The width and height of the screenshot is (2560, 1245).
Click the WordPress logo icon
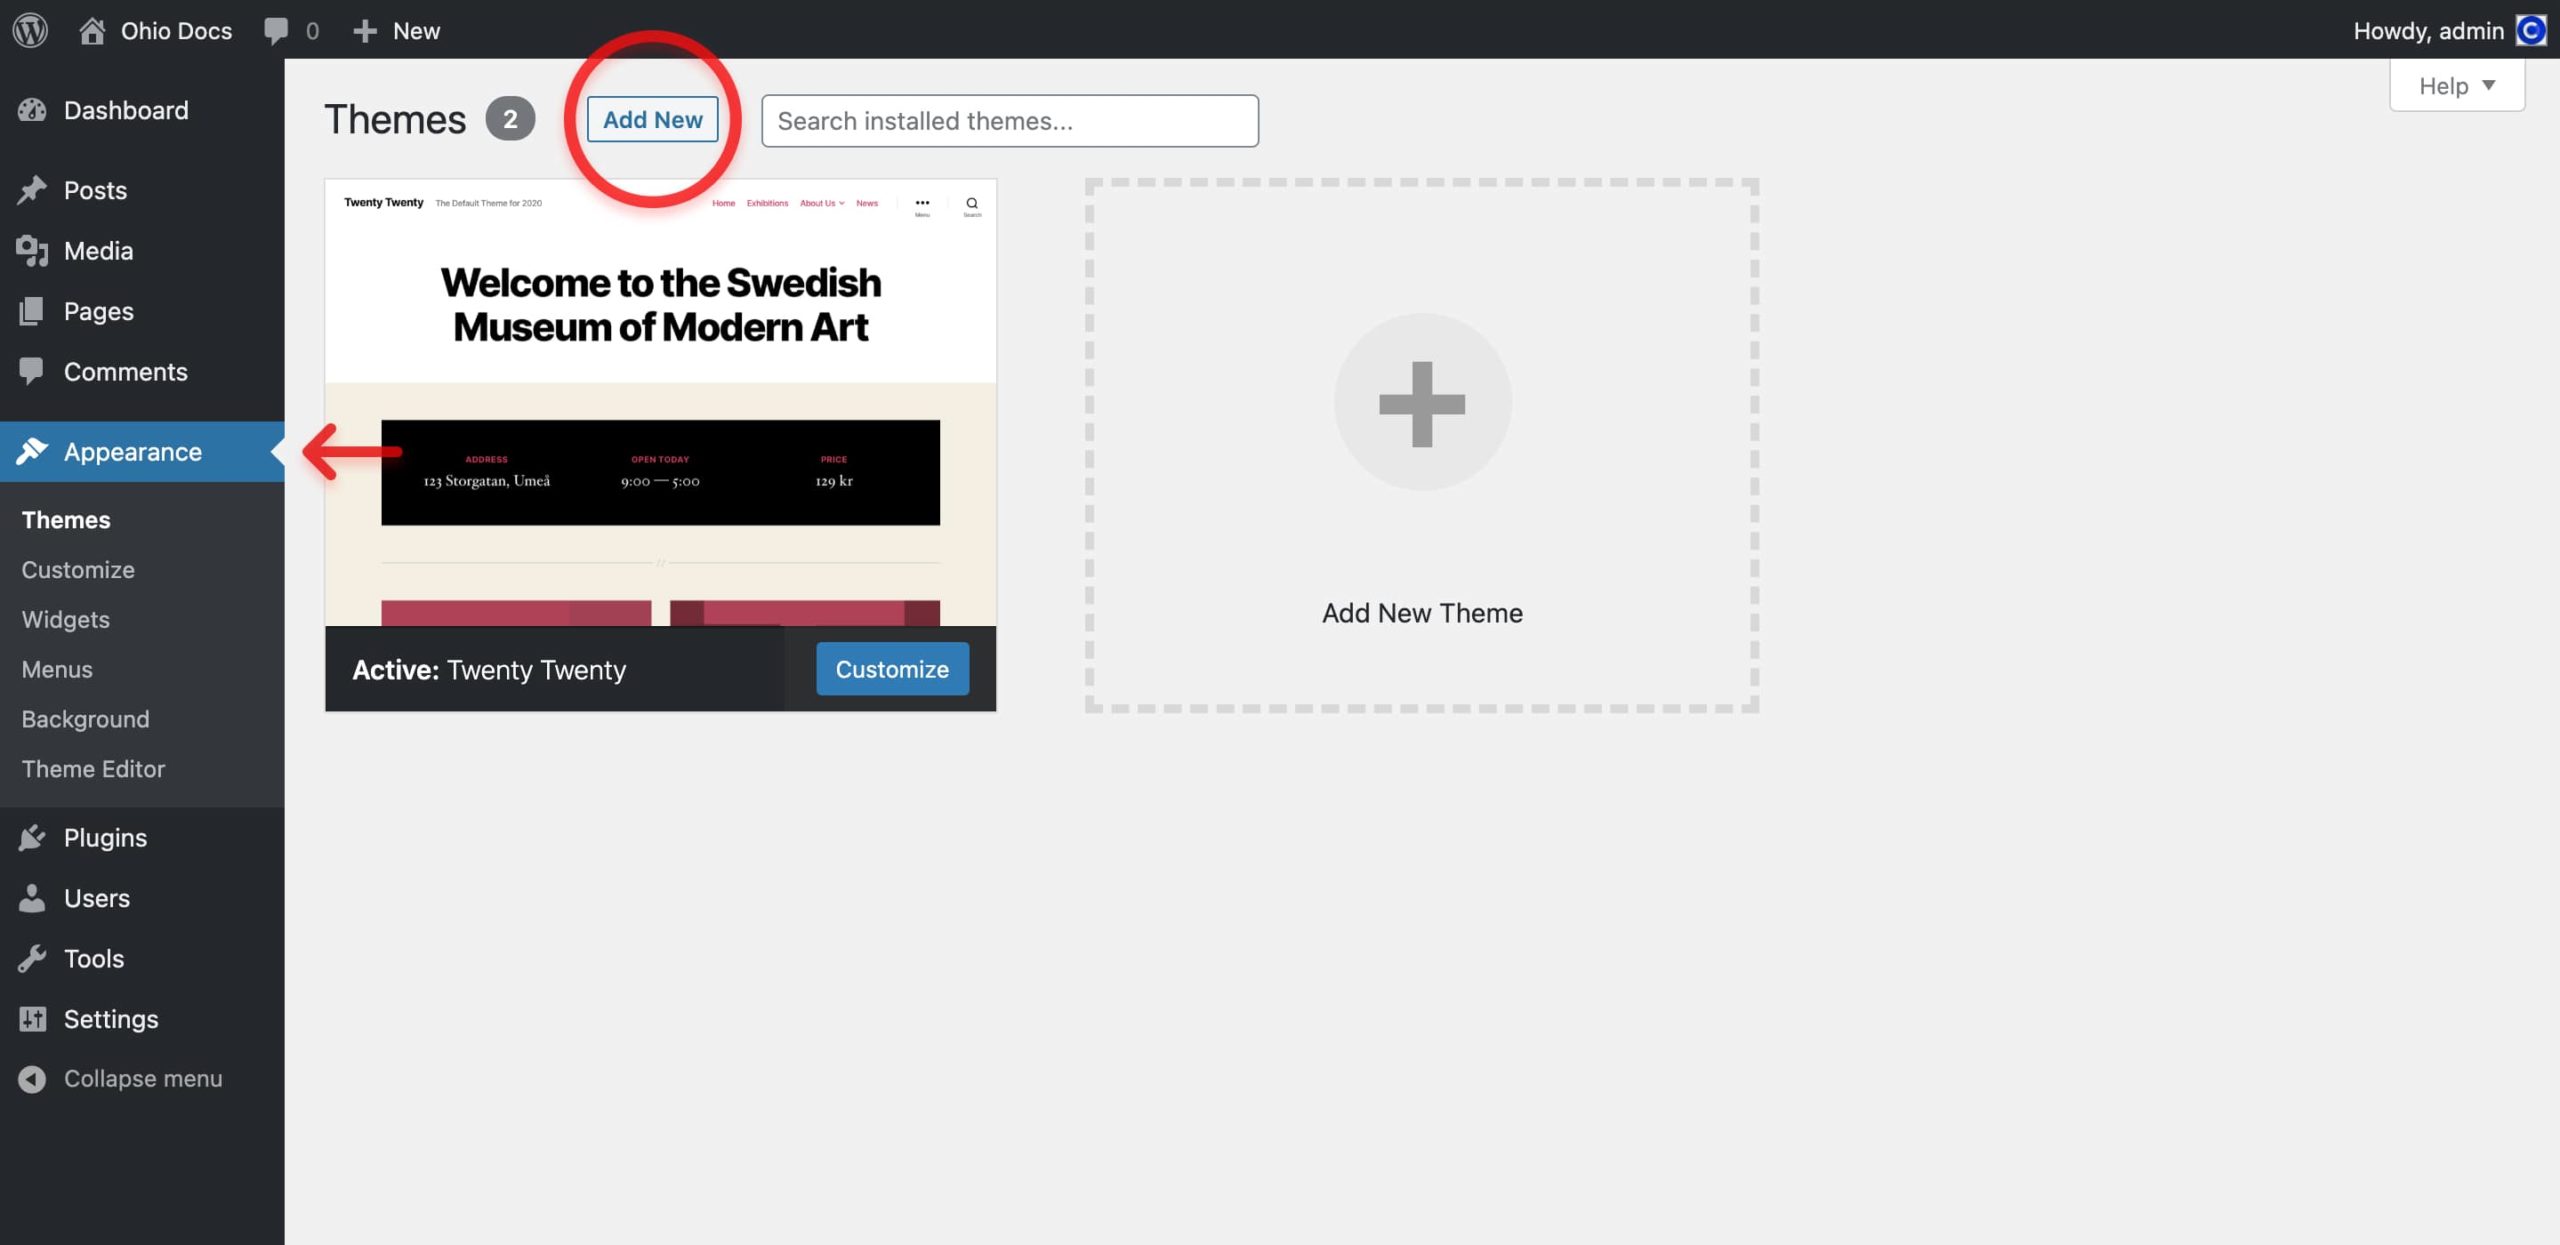(30, 30)
